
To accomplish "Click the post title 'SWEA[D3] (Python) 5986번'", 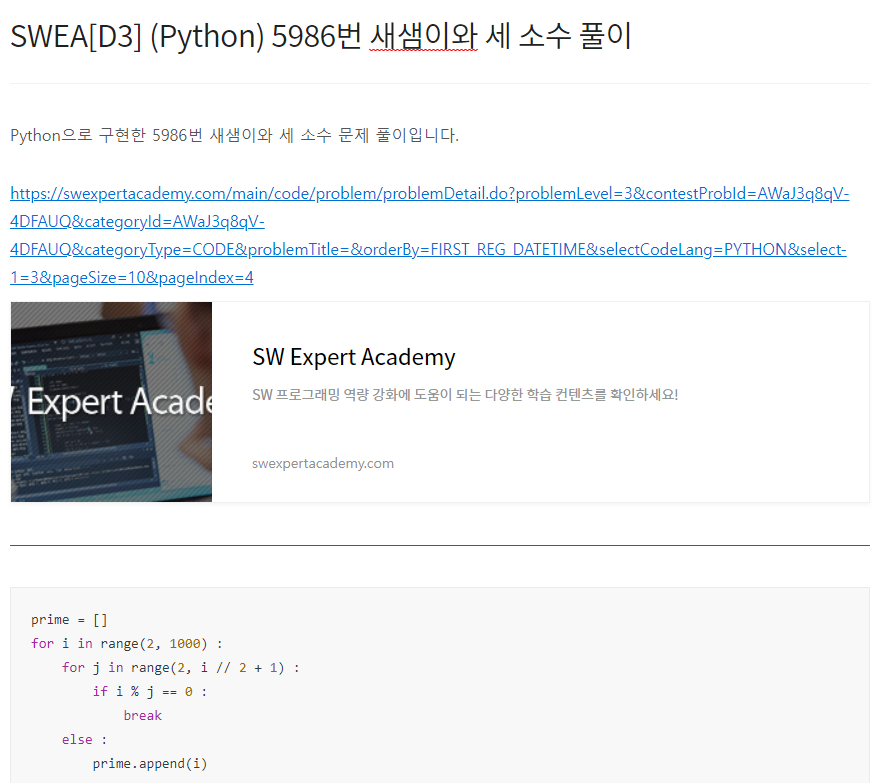I will pos(320,36).
